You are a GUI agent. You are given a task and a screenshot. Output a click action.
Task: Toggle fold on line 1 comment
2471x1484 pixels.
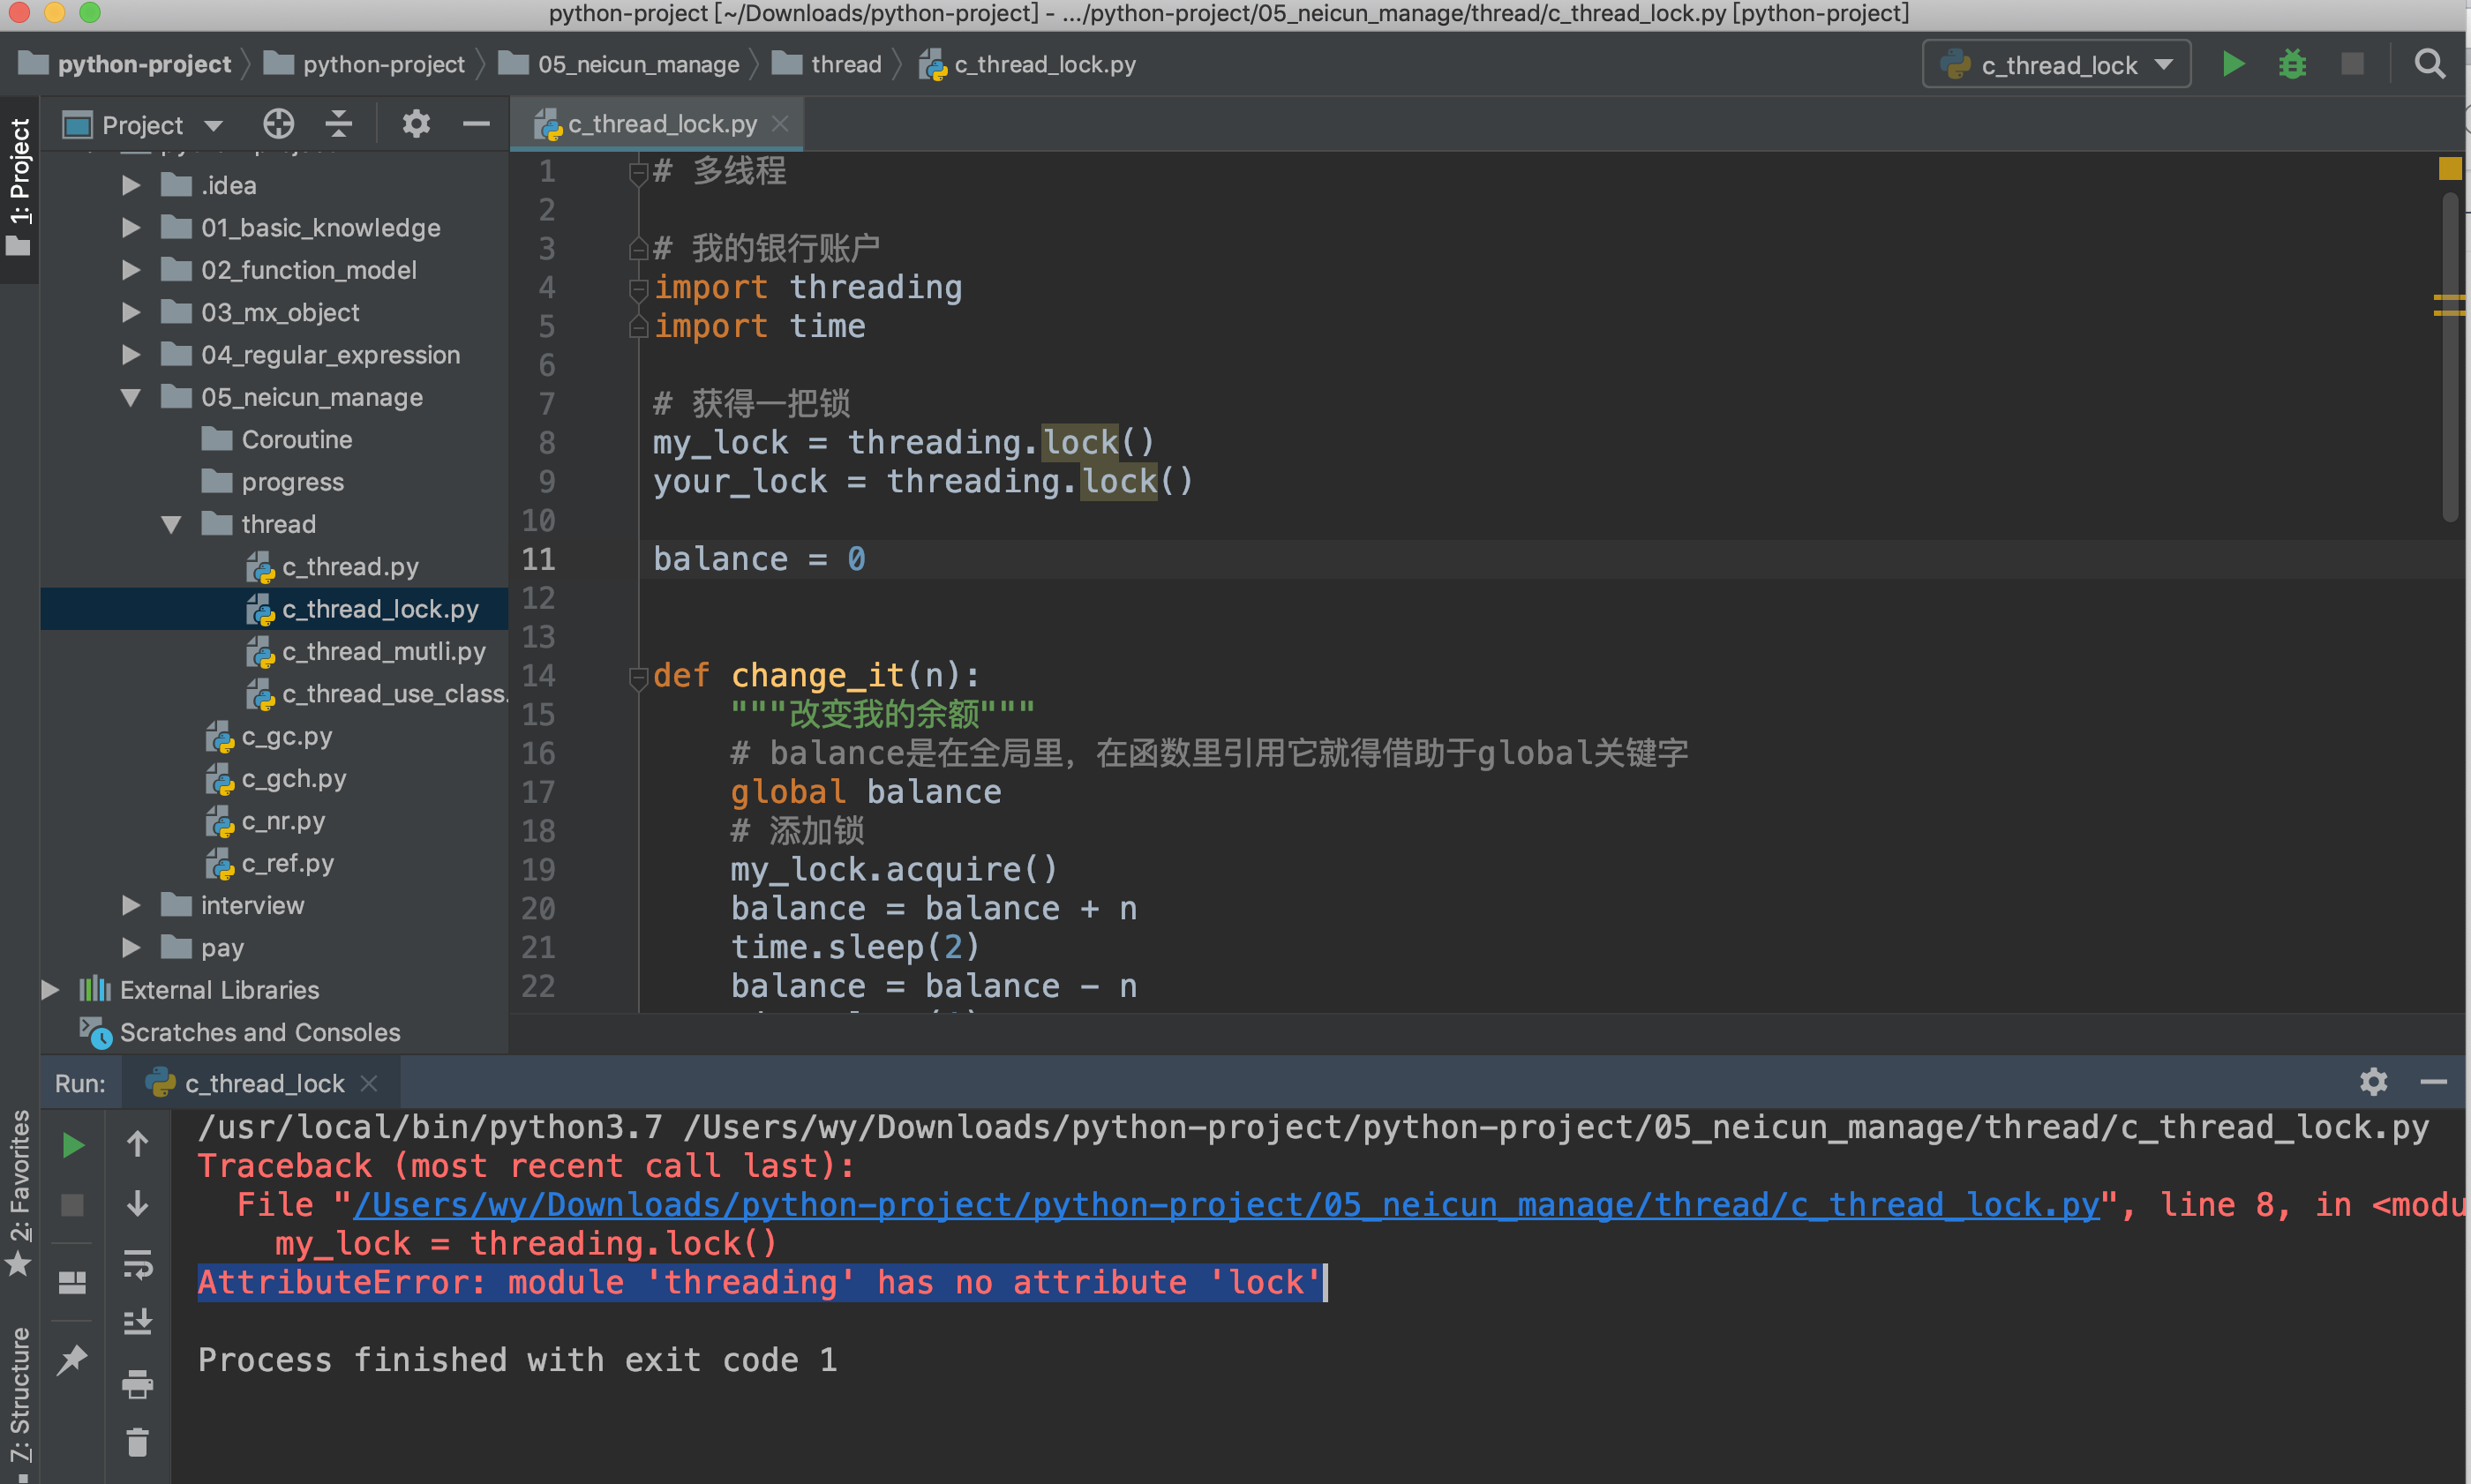[638, 173]
